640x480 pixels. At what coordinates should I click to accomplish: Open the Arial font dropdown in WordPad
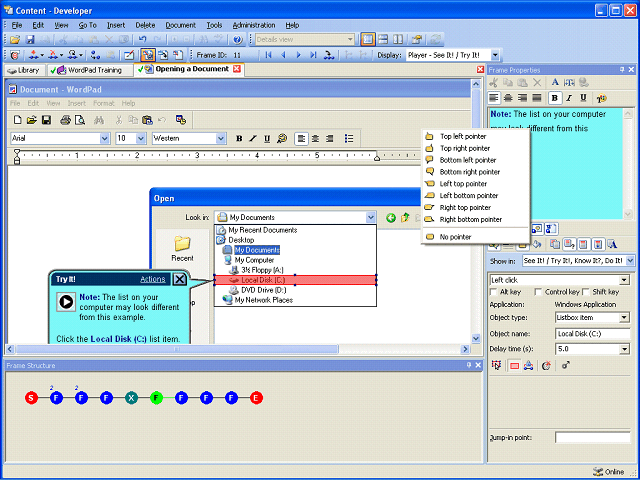104,138
